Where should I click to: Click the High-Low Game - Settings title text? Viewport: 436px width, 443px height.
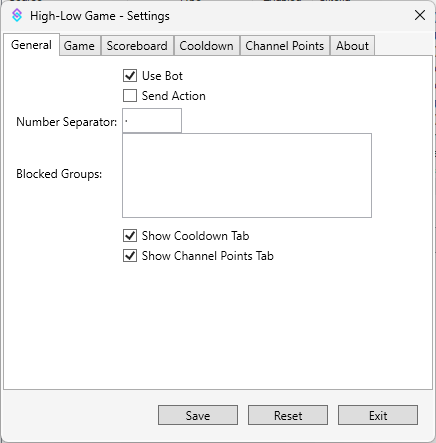click(x=100, y=16)
